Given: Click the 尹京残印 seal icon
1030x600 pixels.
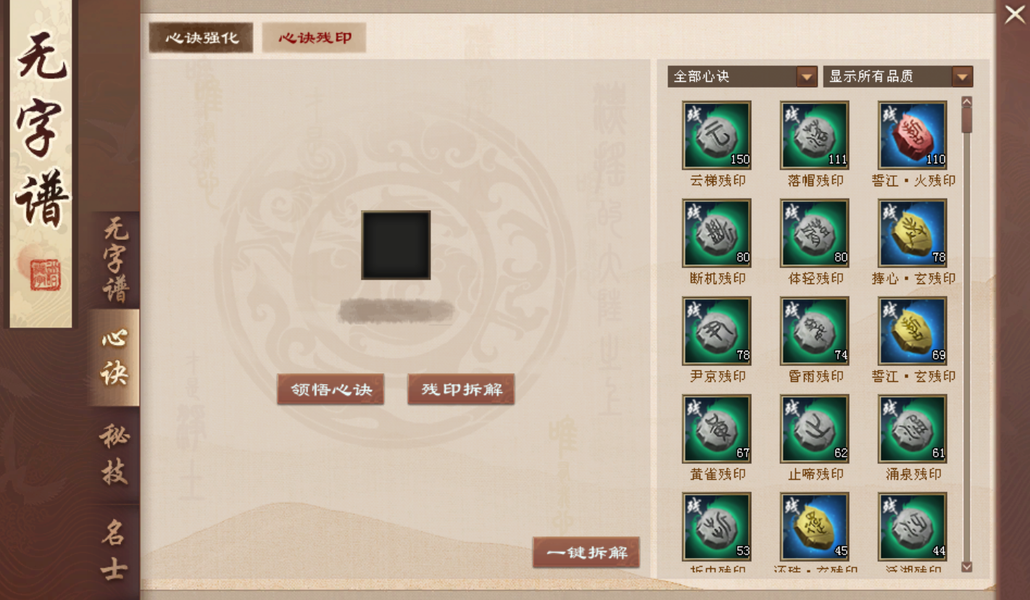Looking at the screenshot, I should (x=717, y=331).
